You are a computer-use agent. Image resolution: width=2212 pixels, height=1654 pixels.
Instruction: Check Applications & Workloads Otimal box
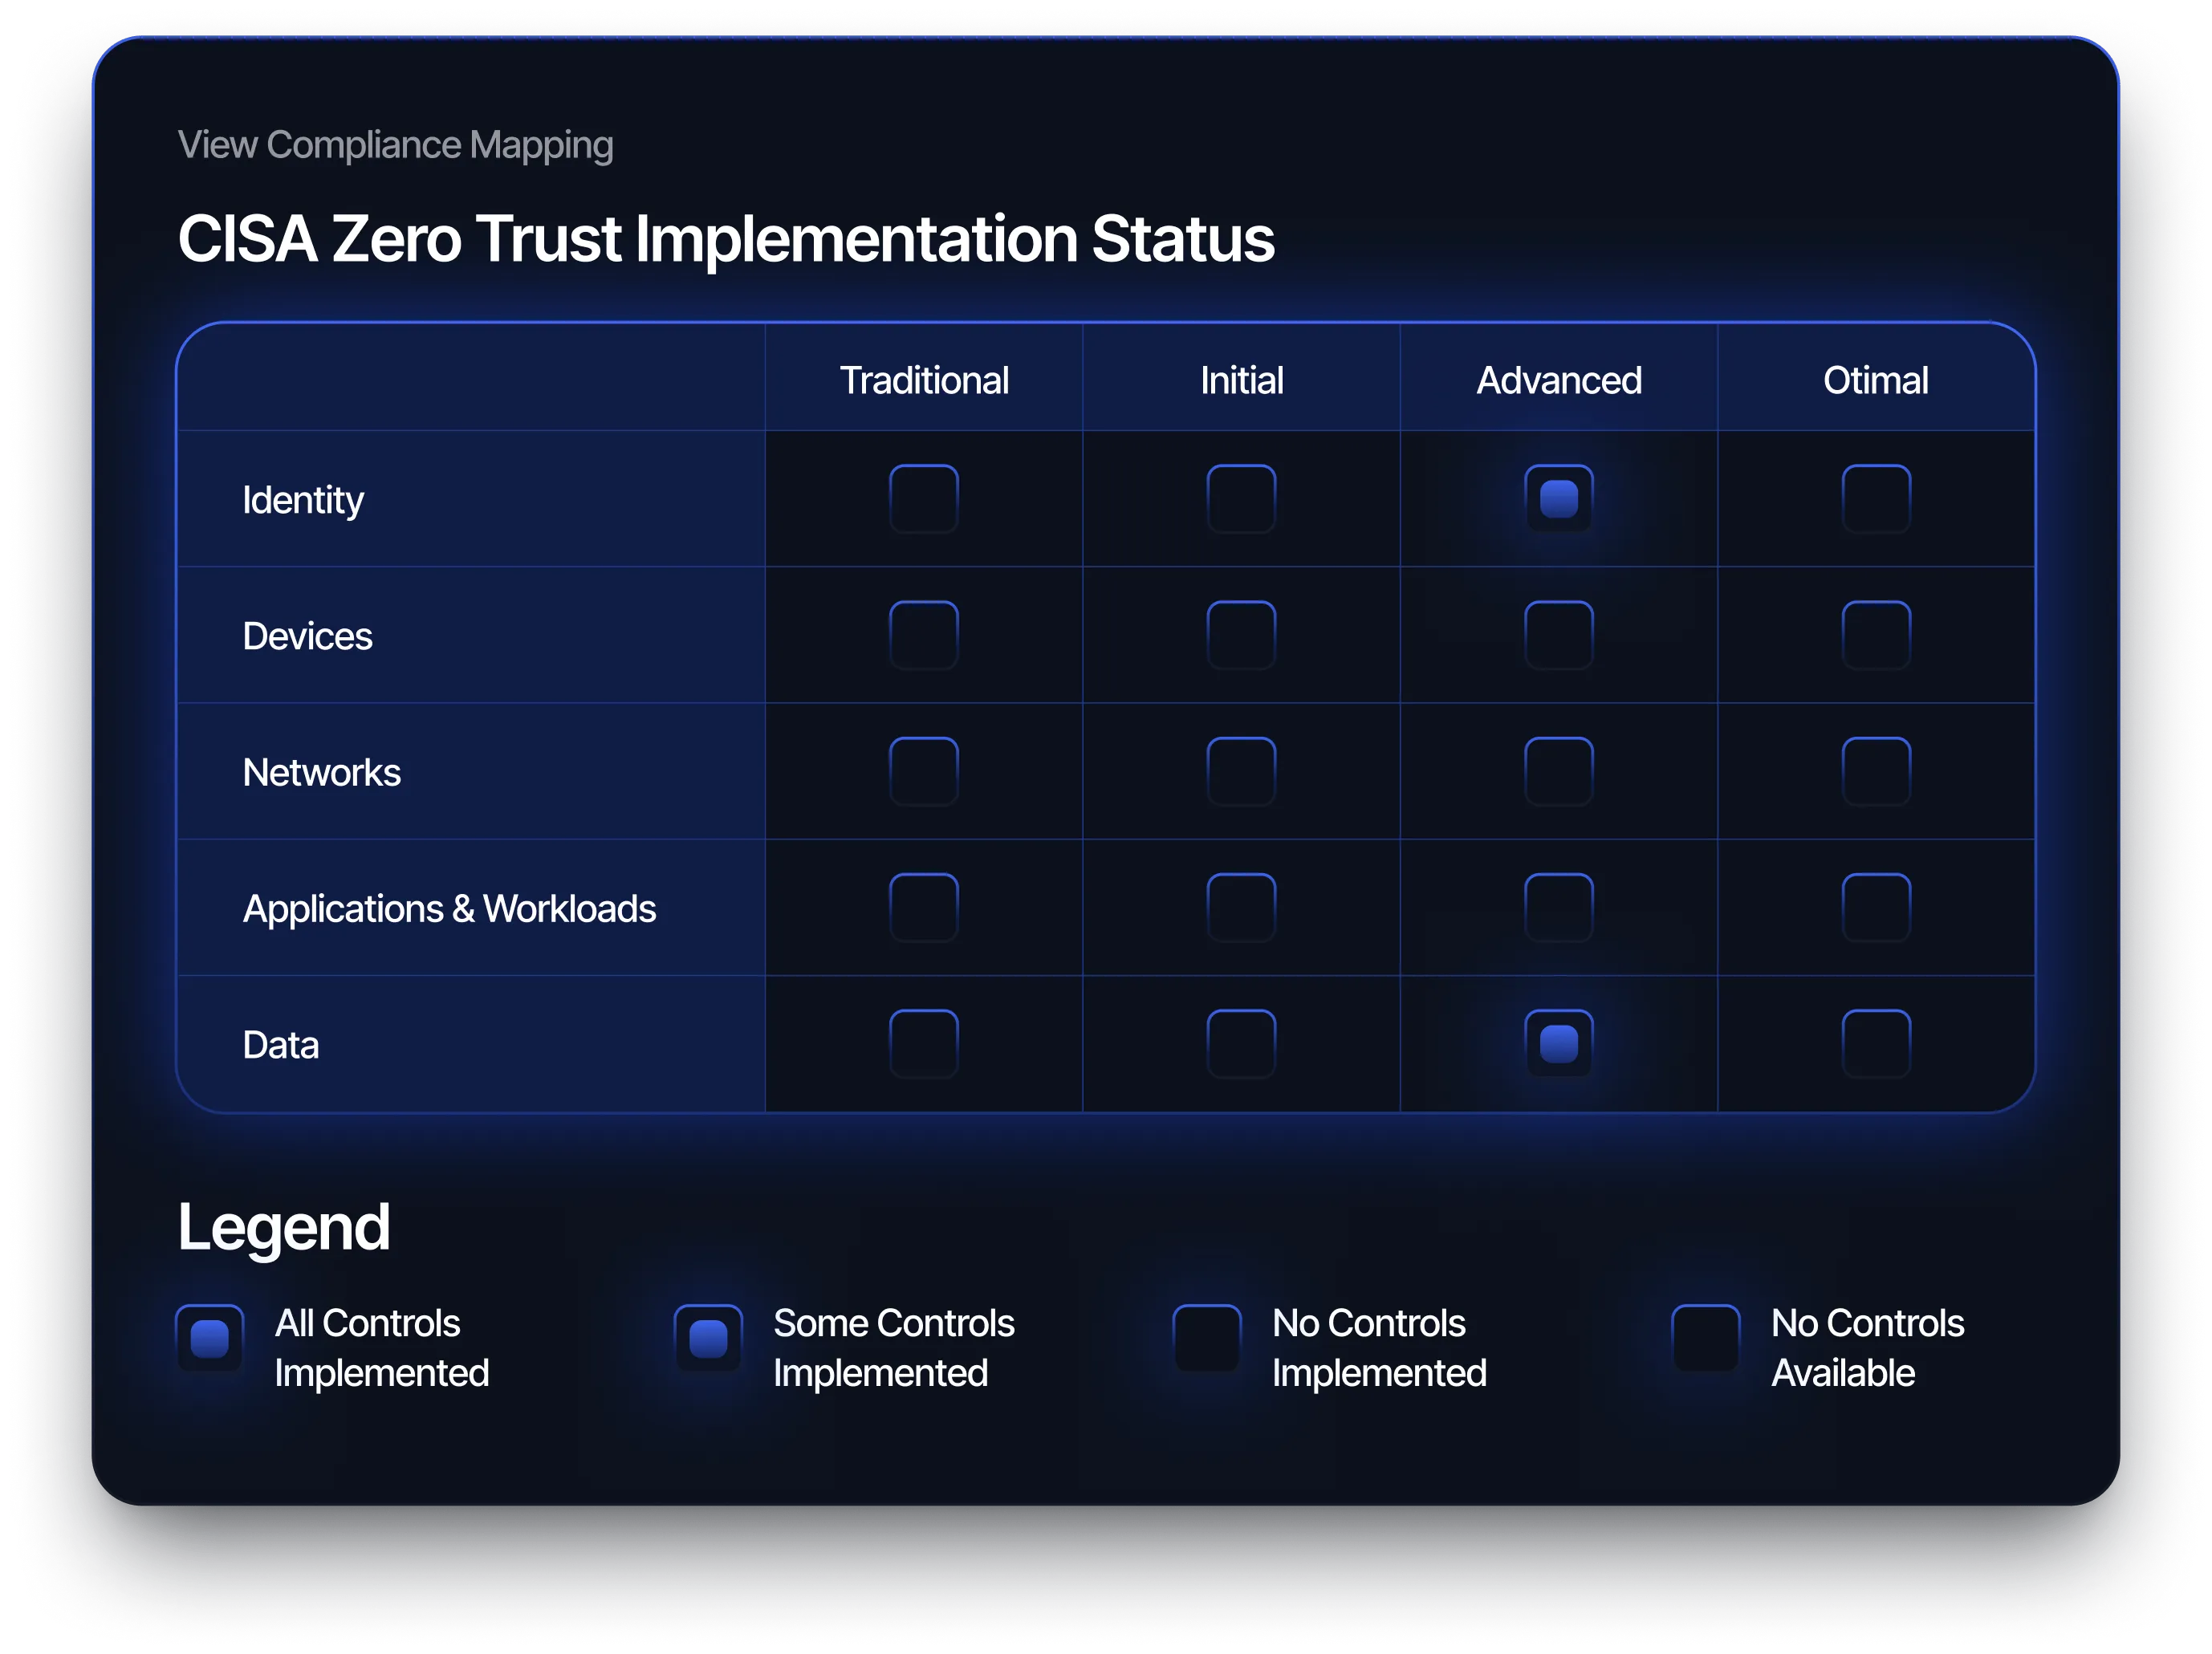(x=1876, y=908)
